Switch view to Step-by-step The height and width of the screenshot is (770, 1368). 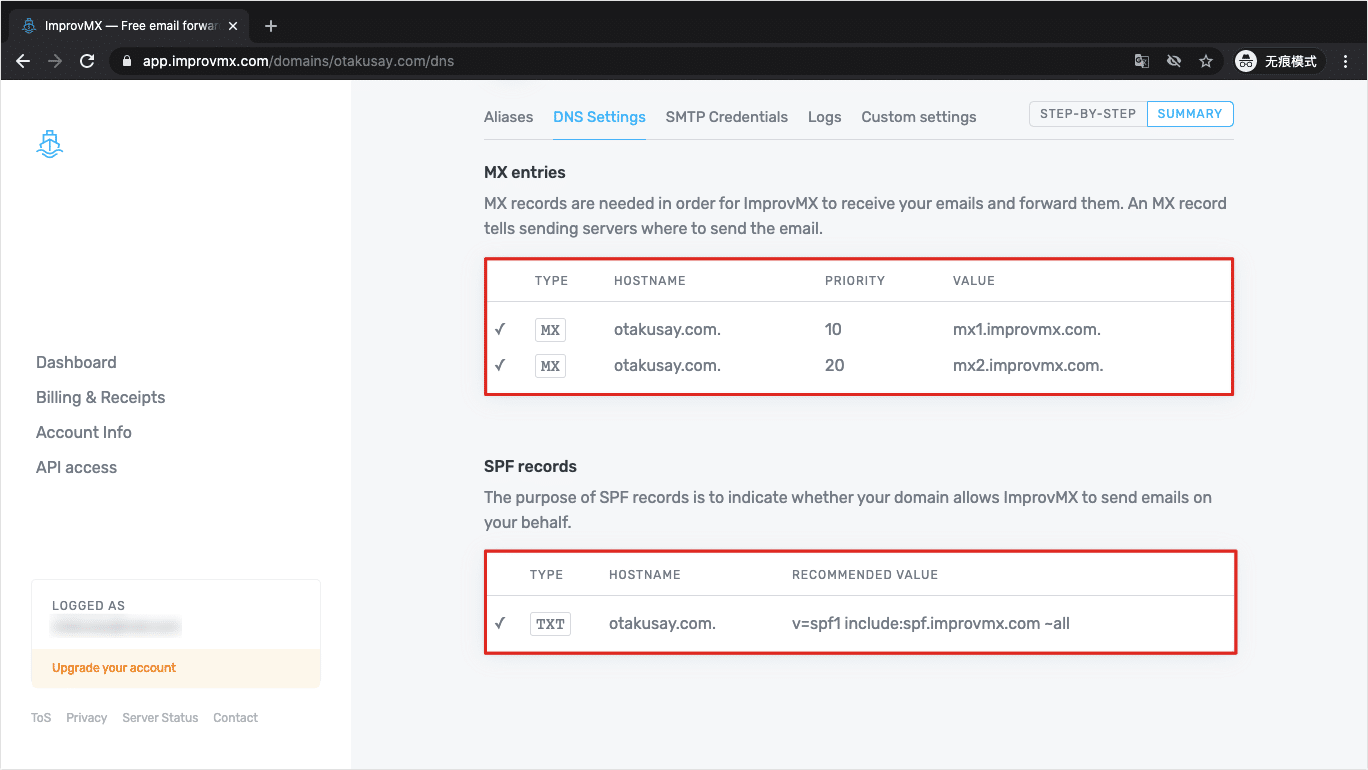coord(1088,114)
